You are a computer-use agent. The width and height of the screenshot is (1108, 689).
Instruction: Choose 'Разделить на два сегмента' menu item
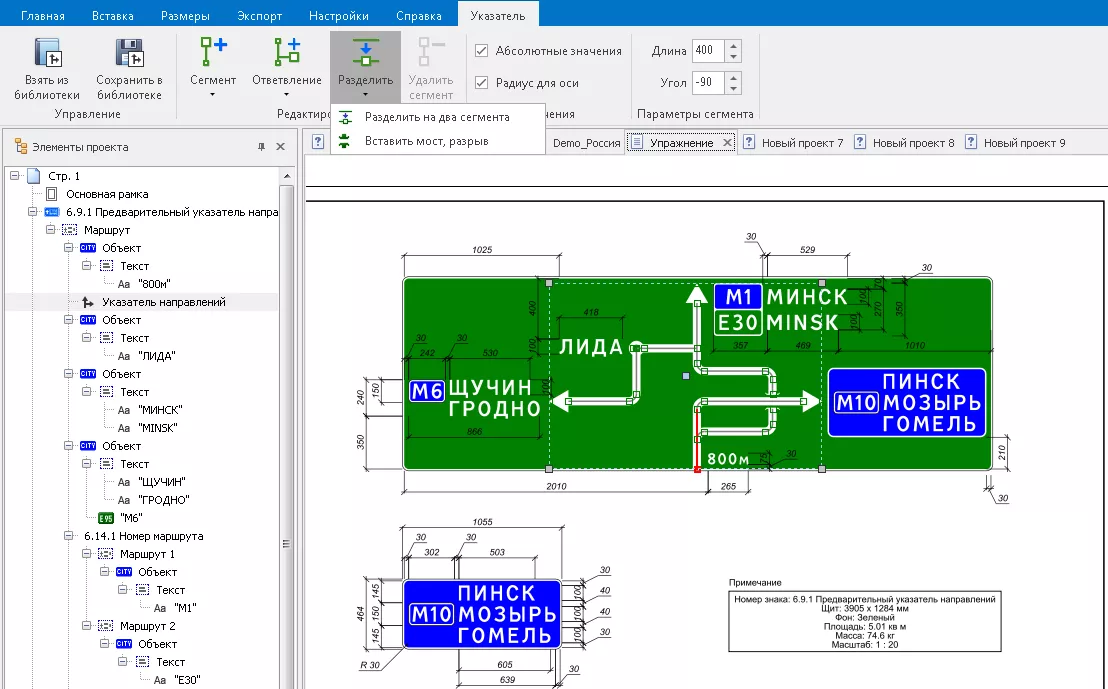437,117
